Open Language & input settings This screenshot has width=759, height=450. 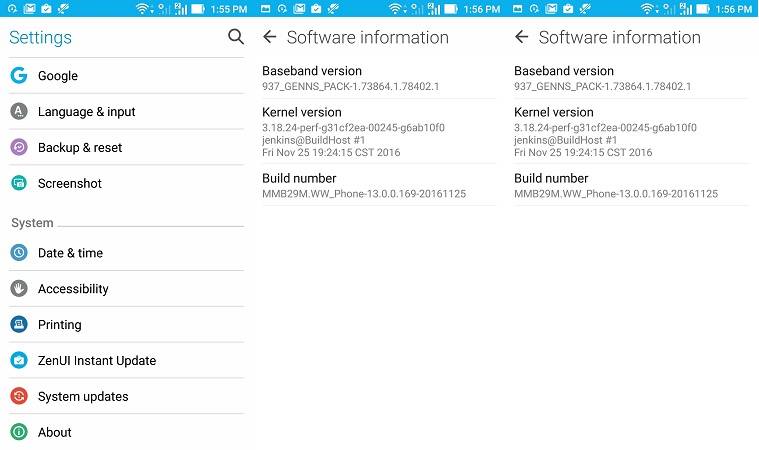[x=126, y=111]
